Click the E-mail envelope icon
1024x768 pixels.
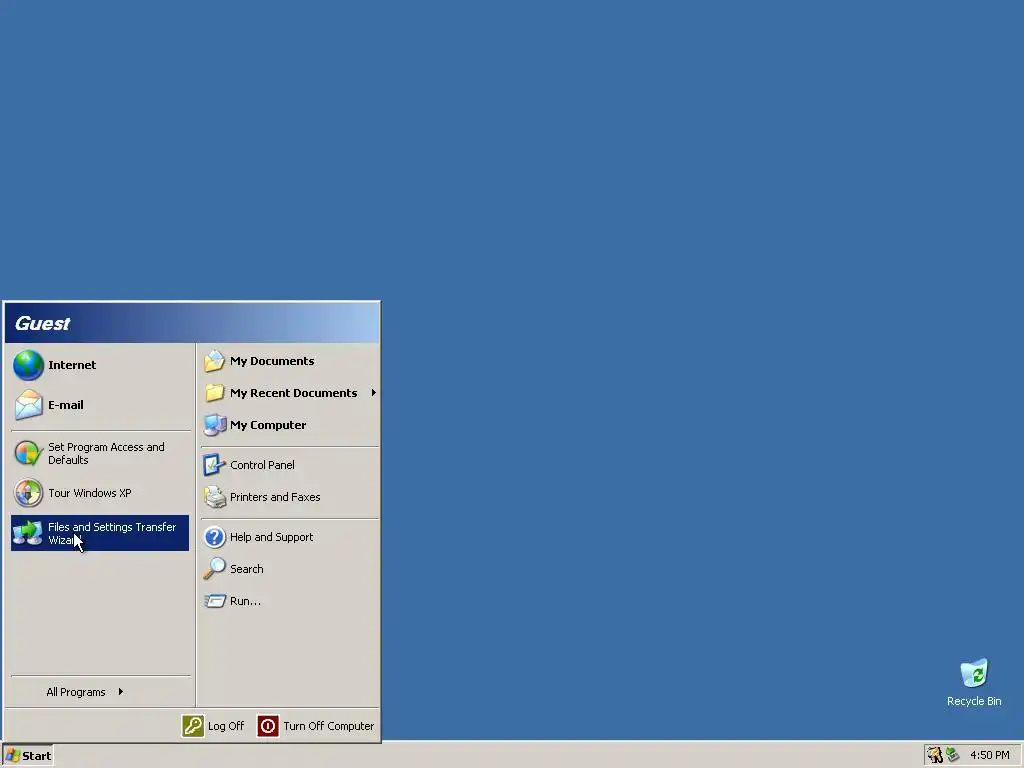pos(28,405)
